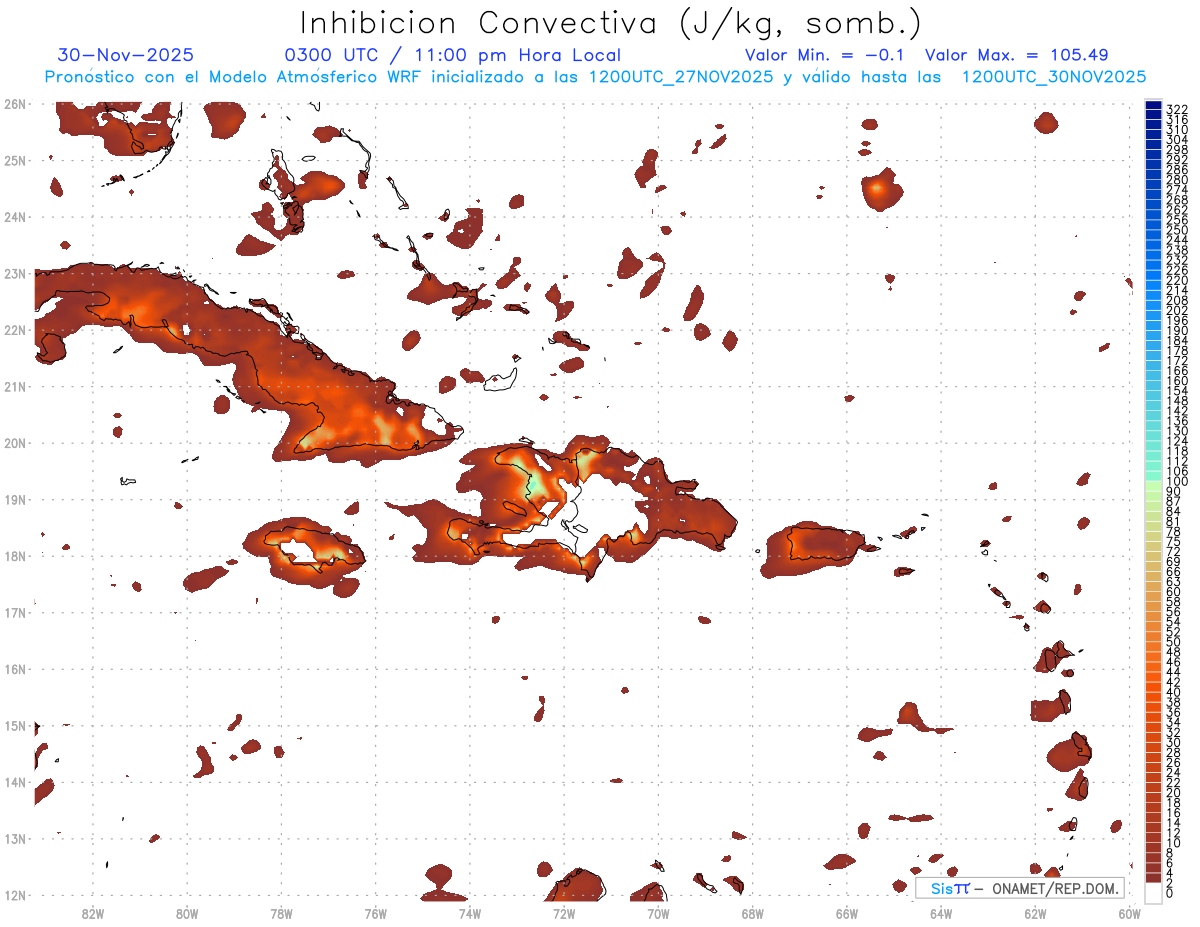1200x927 pixels.
Task: Select the "Valor Min. = -0.1" text
Action: point(824,55)
